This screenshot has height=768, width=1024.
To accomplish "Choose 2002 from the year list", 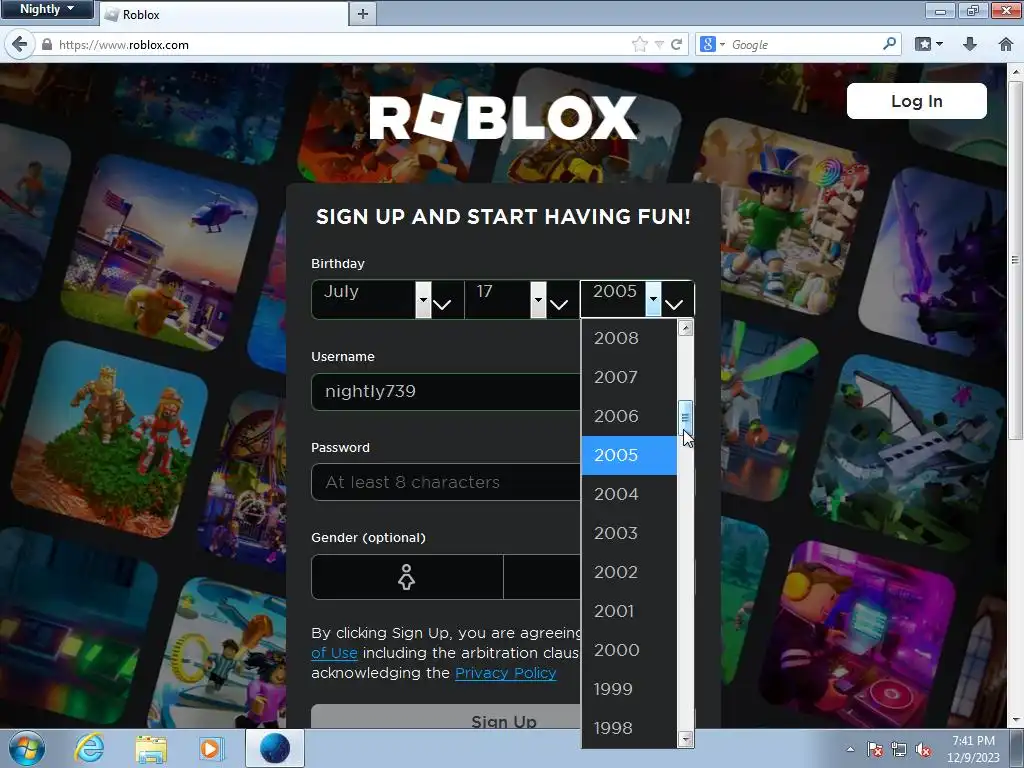I will [629, 572].
